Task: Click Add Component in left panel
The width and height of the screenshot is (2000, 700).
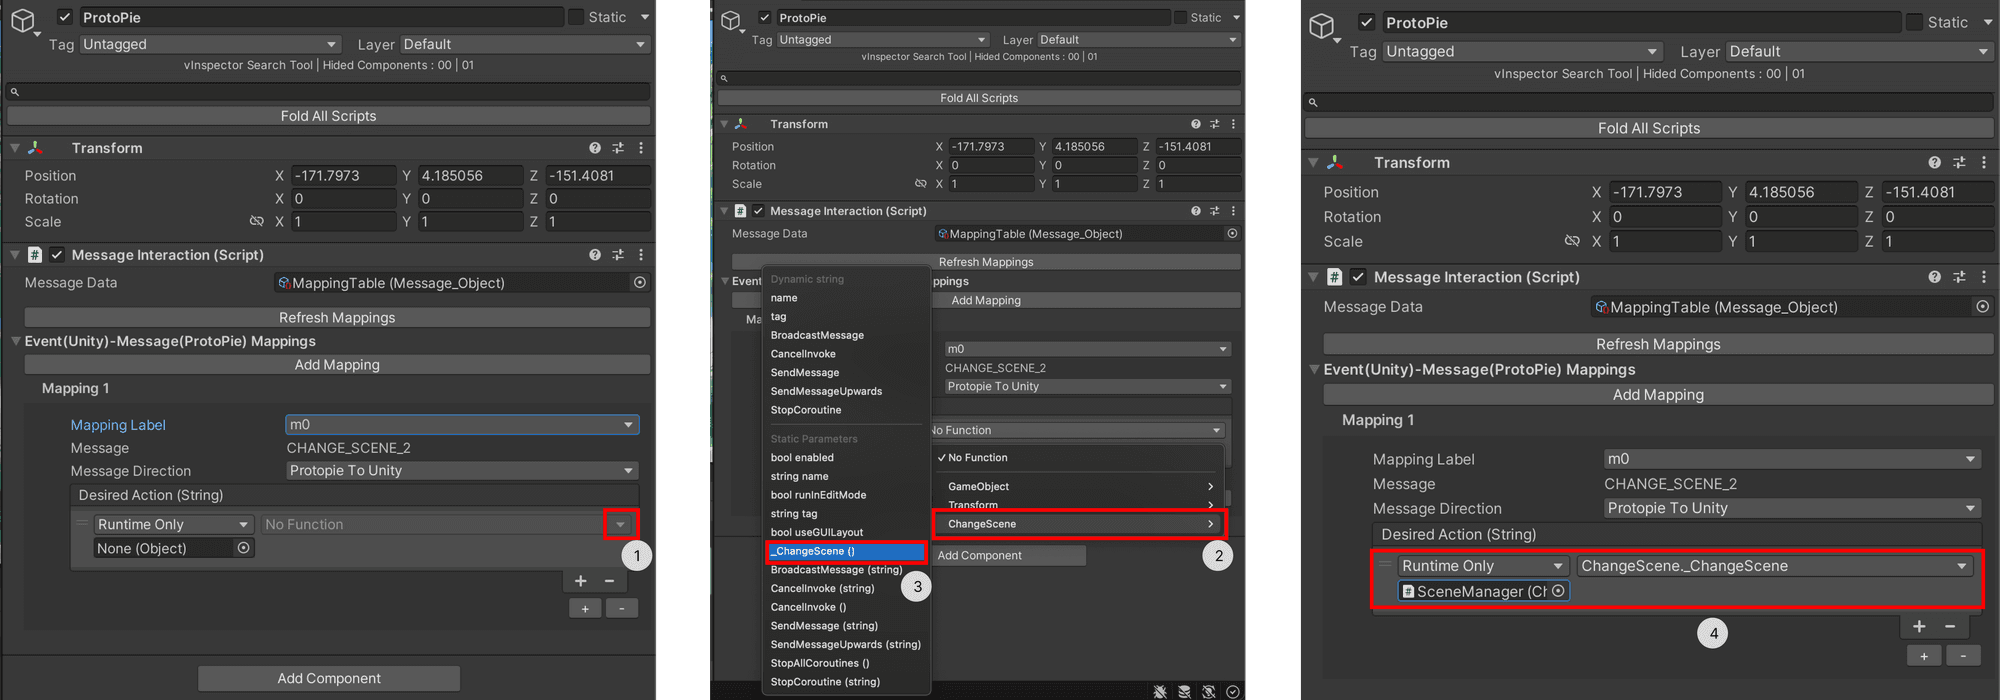Action: (329, 678)
